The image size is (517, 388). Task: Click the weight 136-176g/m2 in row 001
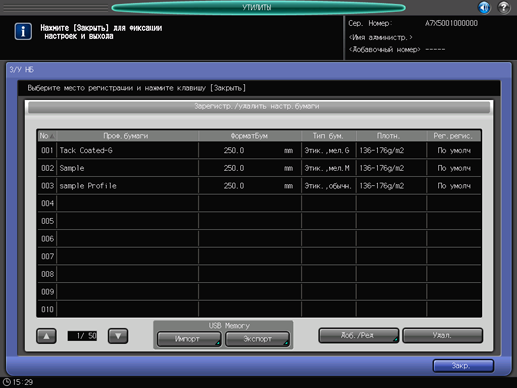pos(382,151)
